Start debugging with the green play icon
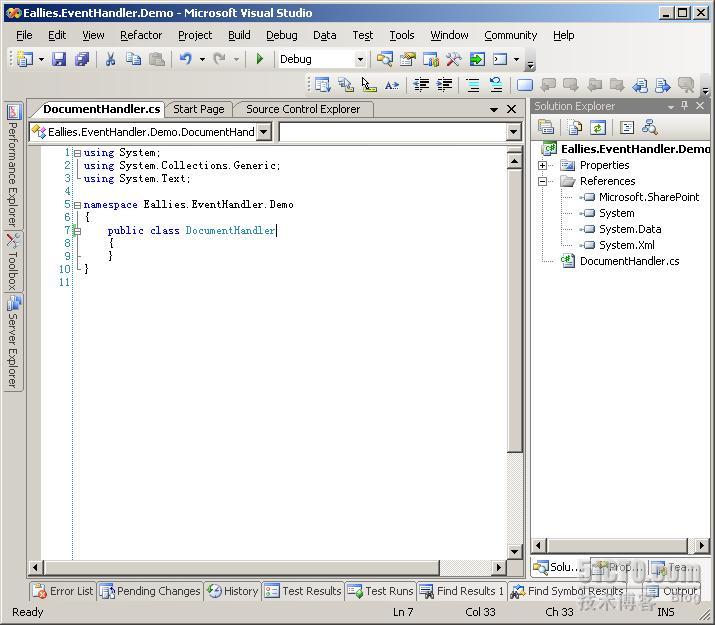Screen dimensions: 715x625 [x=259, y=59]
